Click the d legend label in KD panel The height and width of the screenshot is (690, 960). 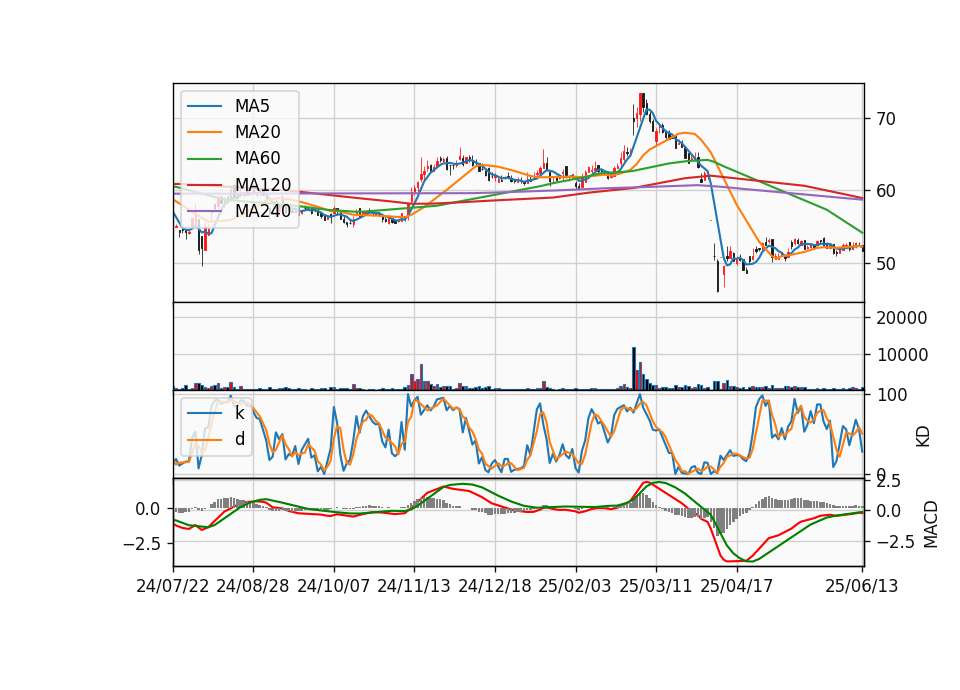pyautogui.click(x=240, y=439)
